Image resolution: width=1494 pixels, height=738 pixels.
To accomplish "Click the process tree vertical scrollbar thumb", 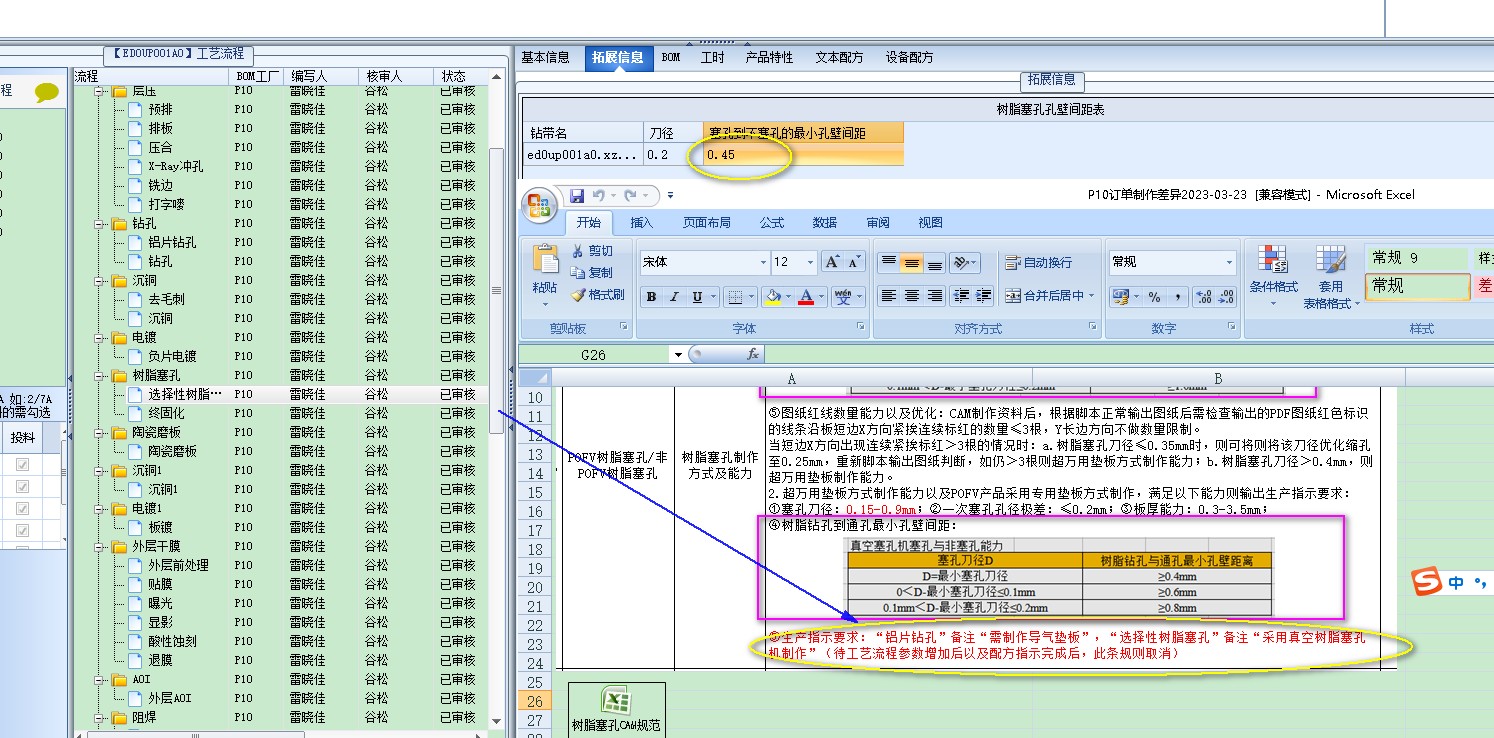I will 496,291.
